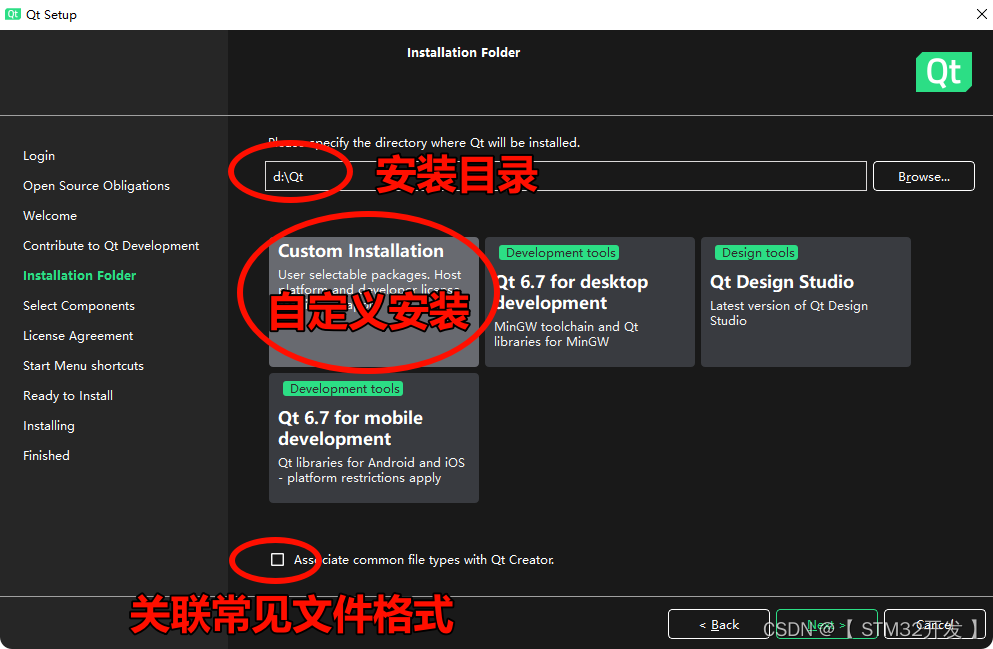
Task: Click Development tools tag on mobile card
Action: click(343, 389)
